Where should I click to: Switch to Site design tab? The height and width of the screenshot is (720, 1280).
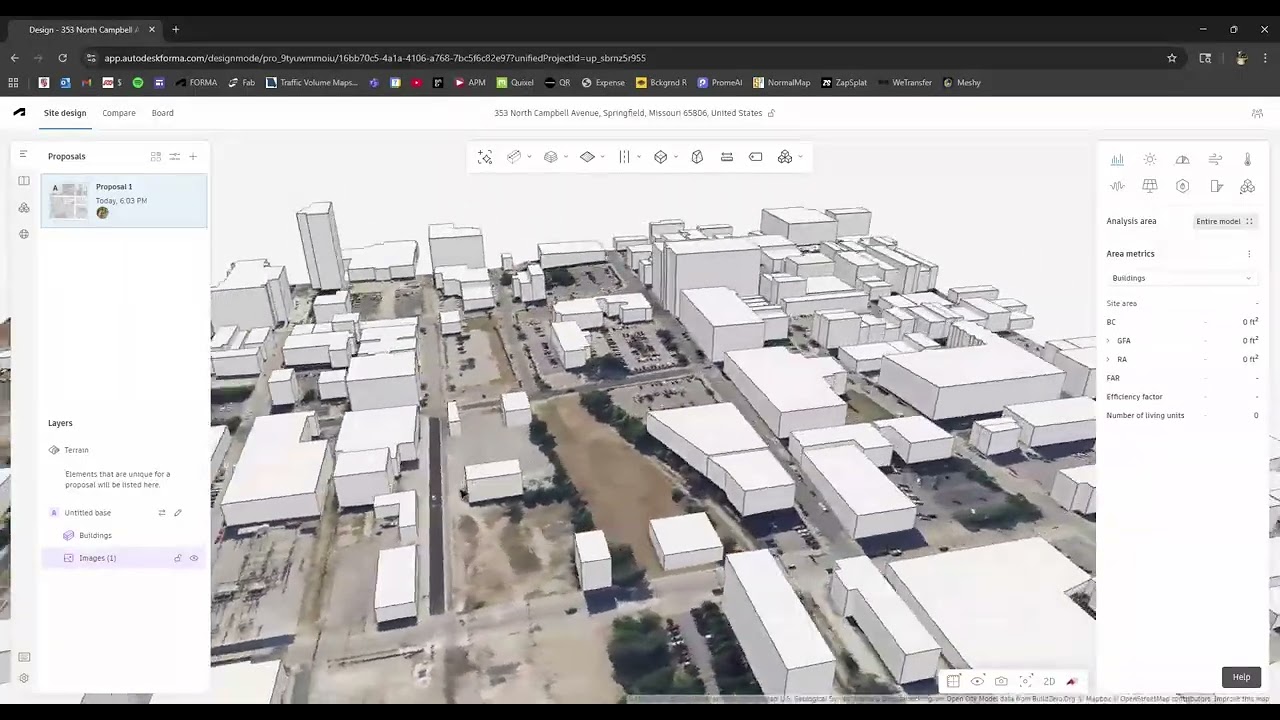pos(65,113)
